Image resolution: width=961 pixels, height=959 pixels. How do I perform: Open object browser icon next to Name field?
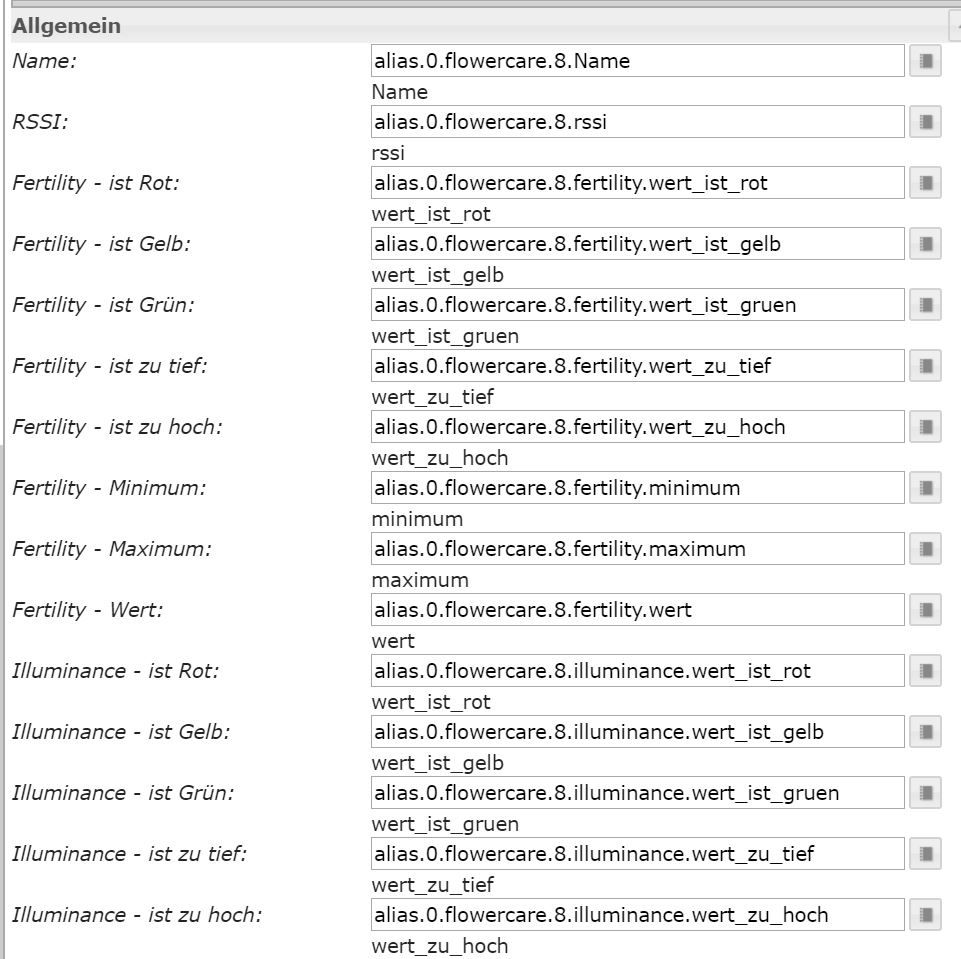(925, 61)
